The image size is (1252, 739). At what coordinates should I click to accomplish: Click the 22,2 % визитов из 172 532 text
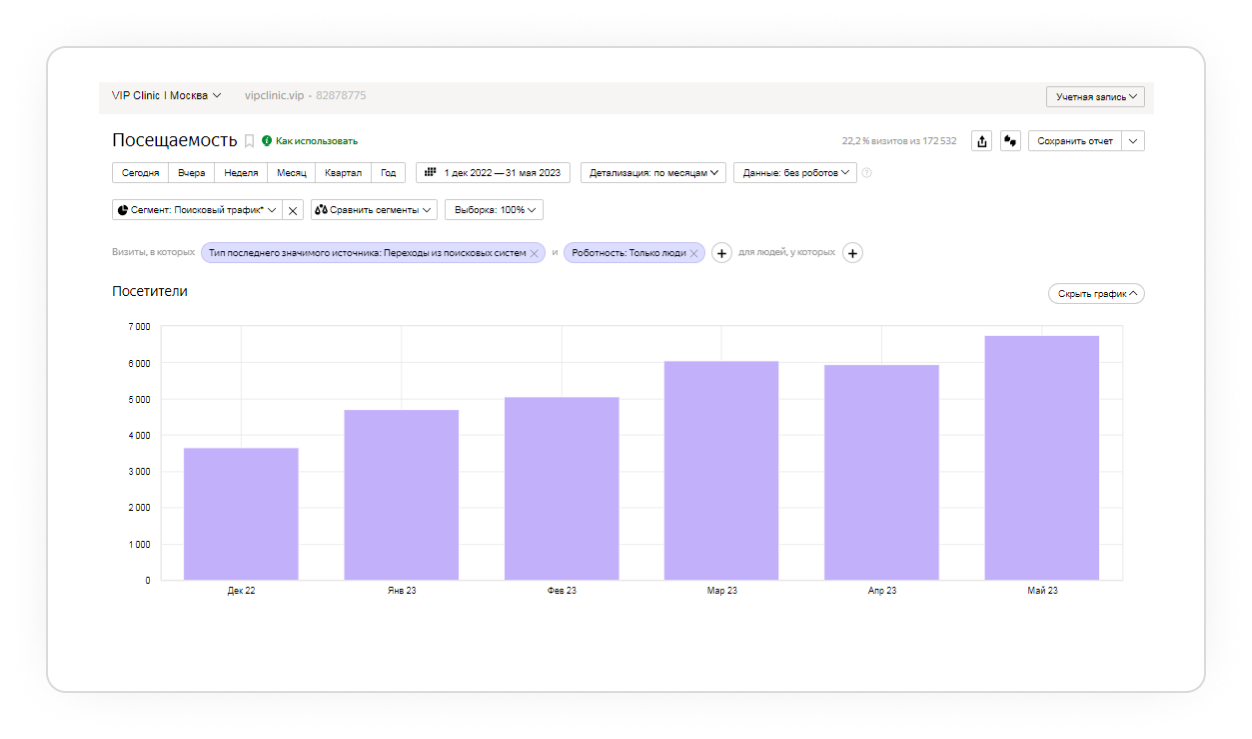tap(899, 141)
